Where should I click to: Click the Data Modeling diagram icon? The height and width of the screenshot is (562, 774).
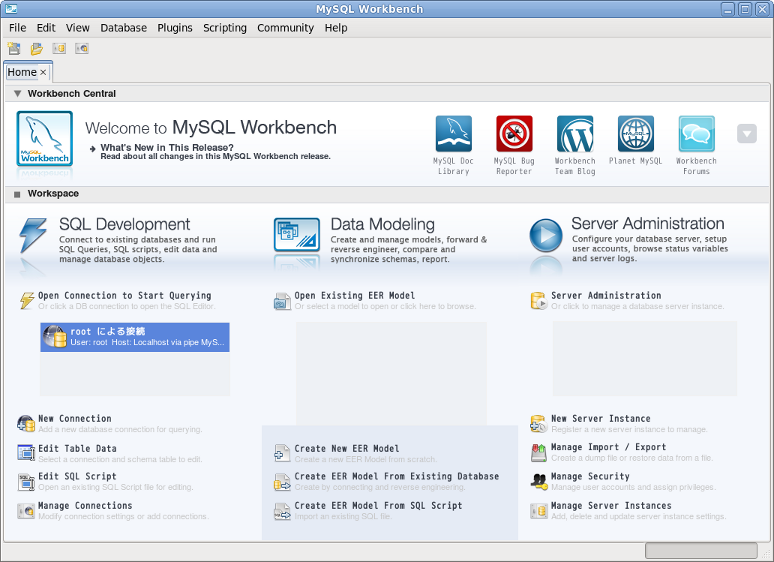coord(297,235)
